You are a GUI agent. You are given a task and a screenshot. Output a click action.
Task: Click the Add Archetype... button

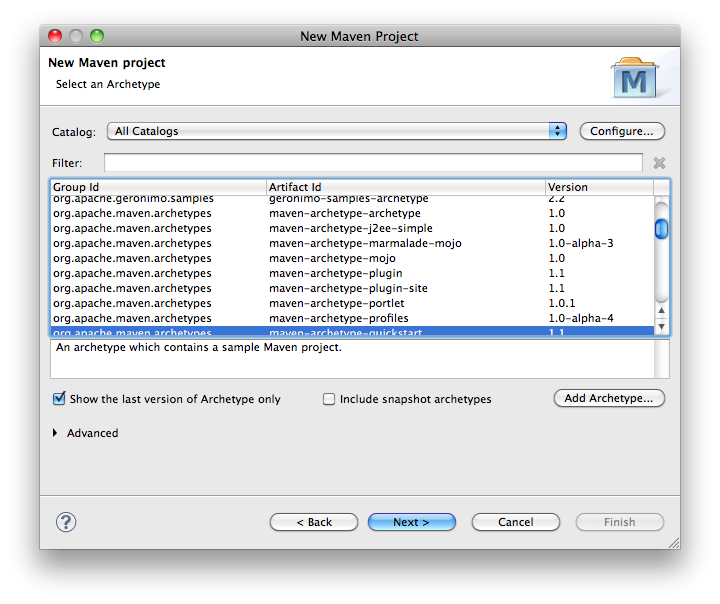click(609, 398)
